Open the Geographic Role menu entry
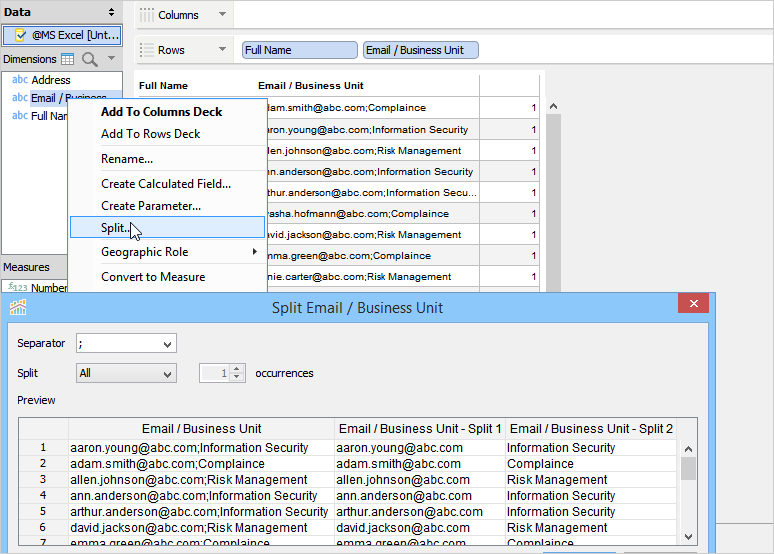The width and height of the screenshot is (774, 554). [167, 252]
